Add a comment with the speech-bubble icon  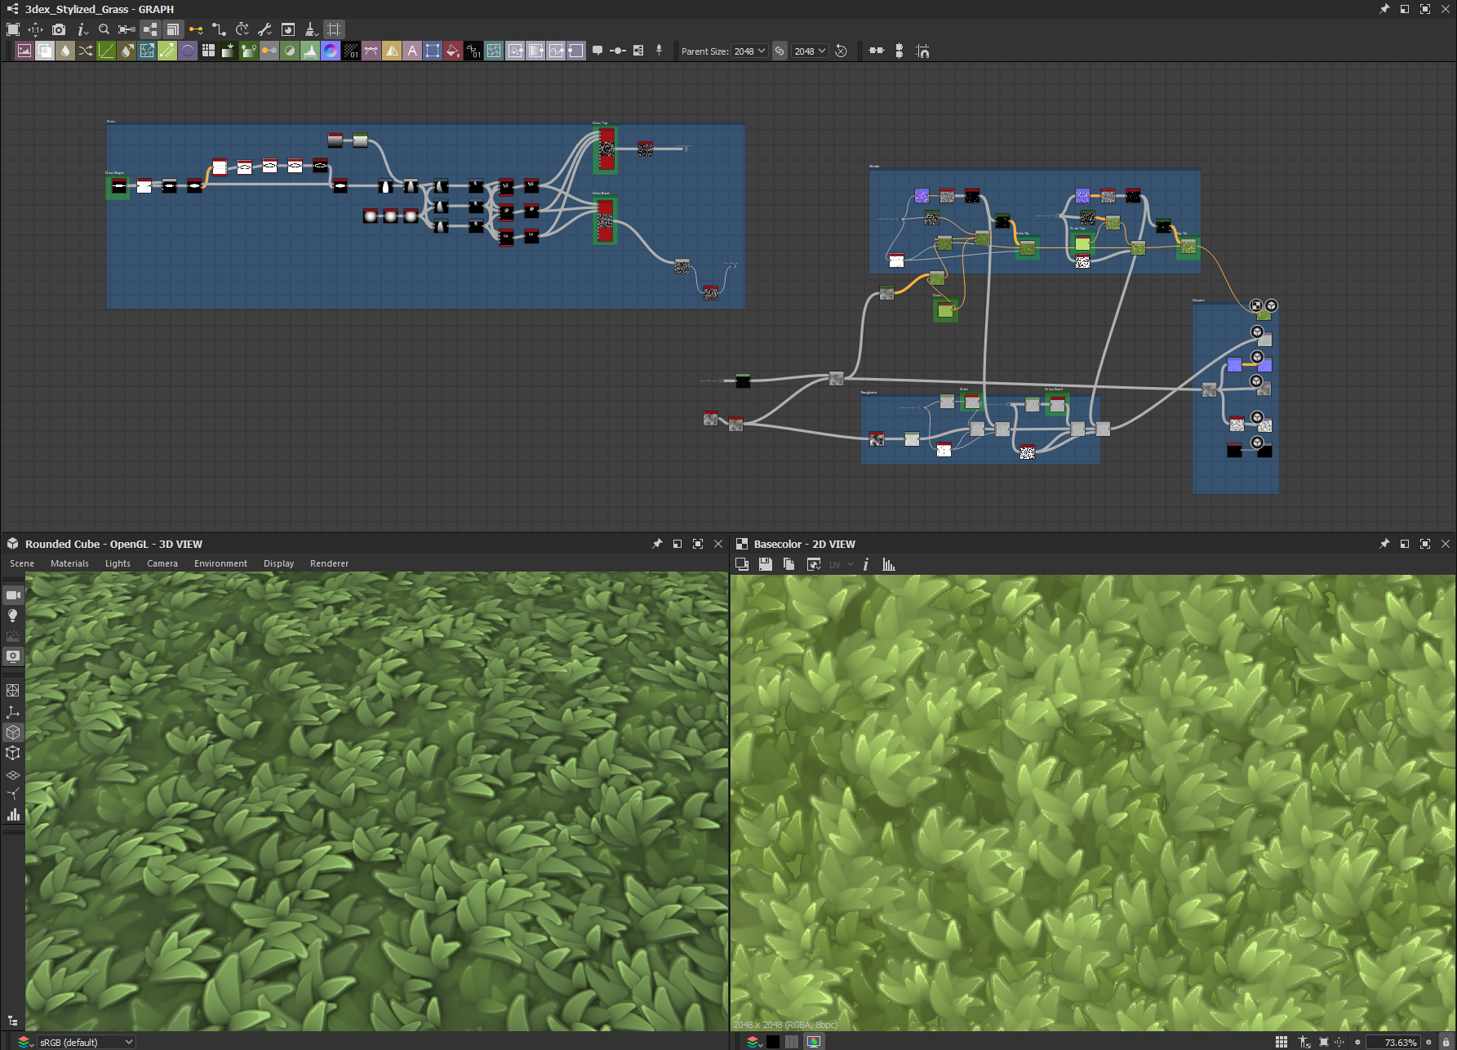[x=598, y=51]
